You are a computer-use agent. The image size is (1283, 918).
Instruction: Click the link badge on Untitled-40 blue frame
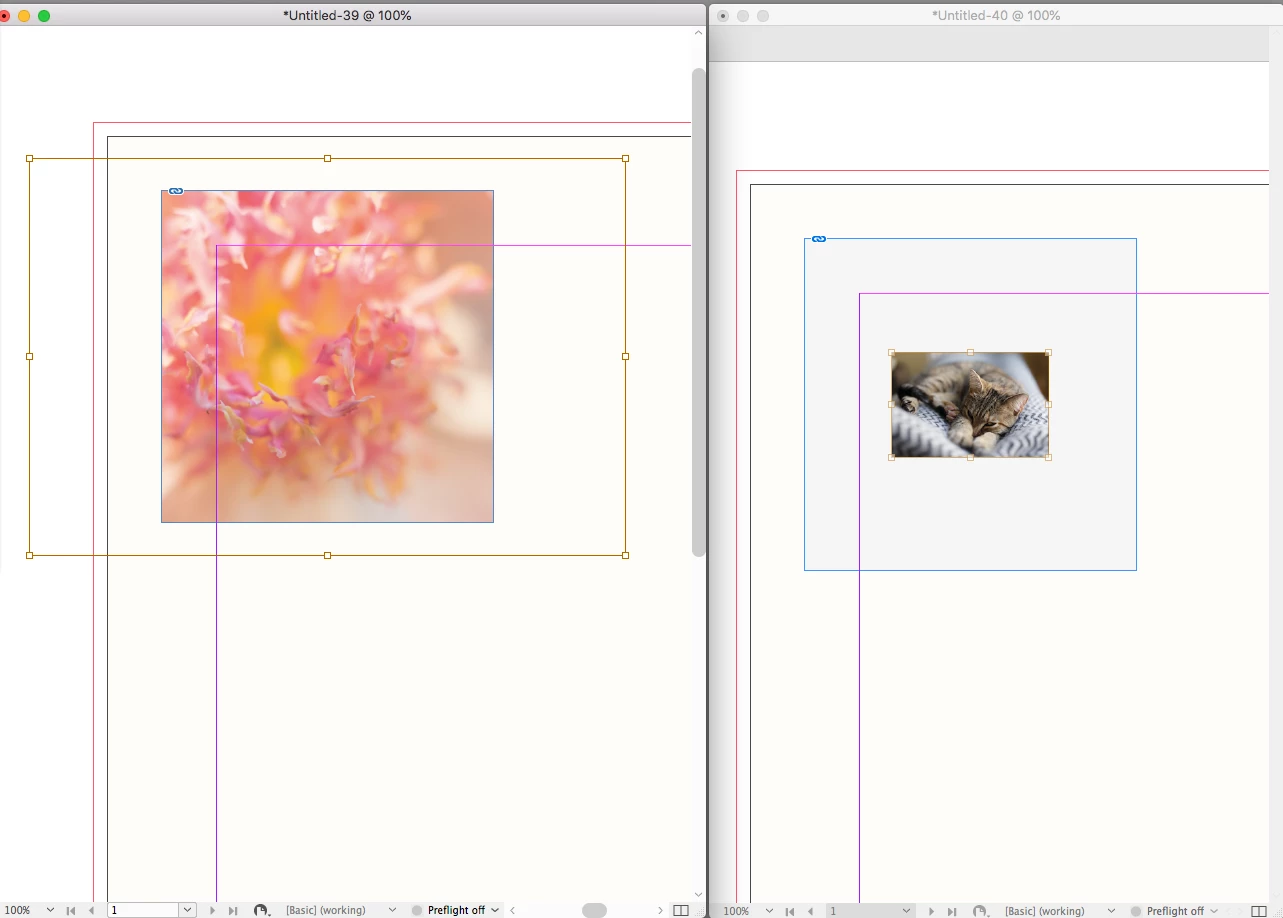tap(819, 239)
